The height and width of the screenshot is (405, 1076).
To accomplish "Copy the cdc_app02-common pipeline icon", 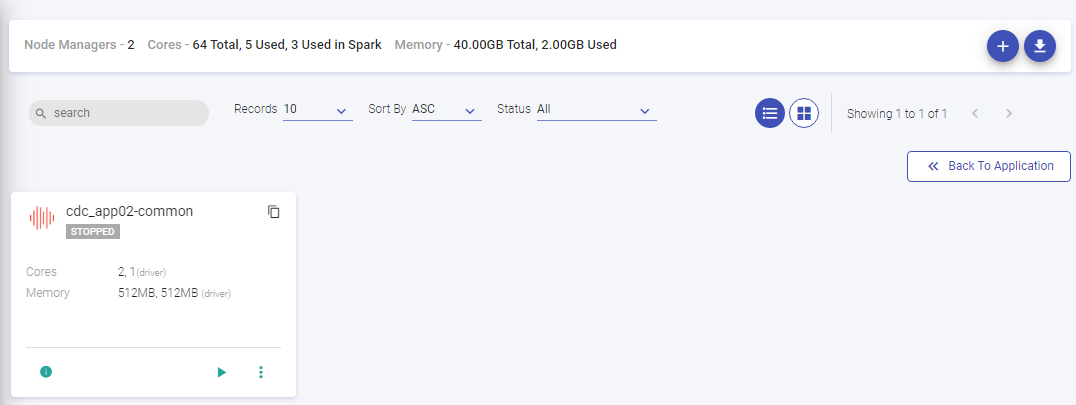I will click(x=274, y=212).
